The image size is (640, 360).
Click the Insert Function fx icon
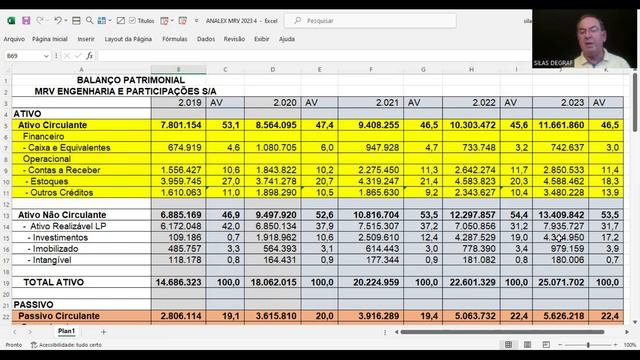pos(89,56)
